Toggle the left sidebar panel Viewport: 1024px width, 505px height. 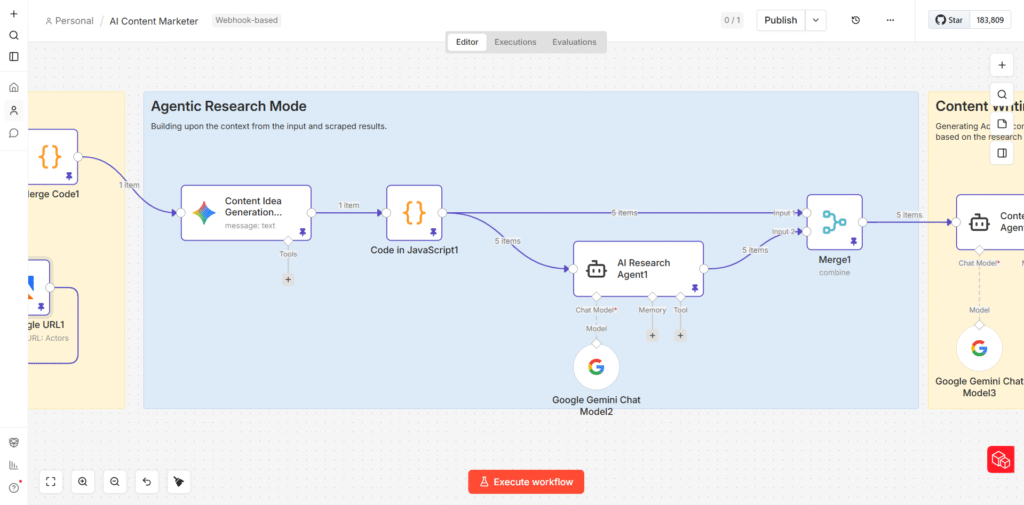[14, 57]
